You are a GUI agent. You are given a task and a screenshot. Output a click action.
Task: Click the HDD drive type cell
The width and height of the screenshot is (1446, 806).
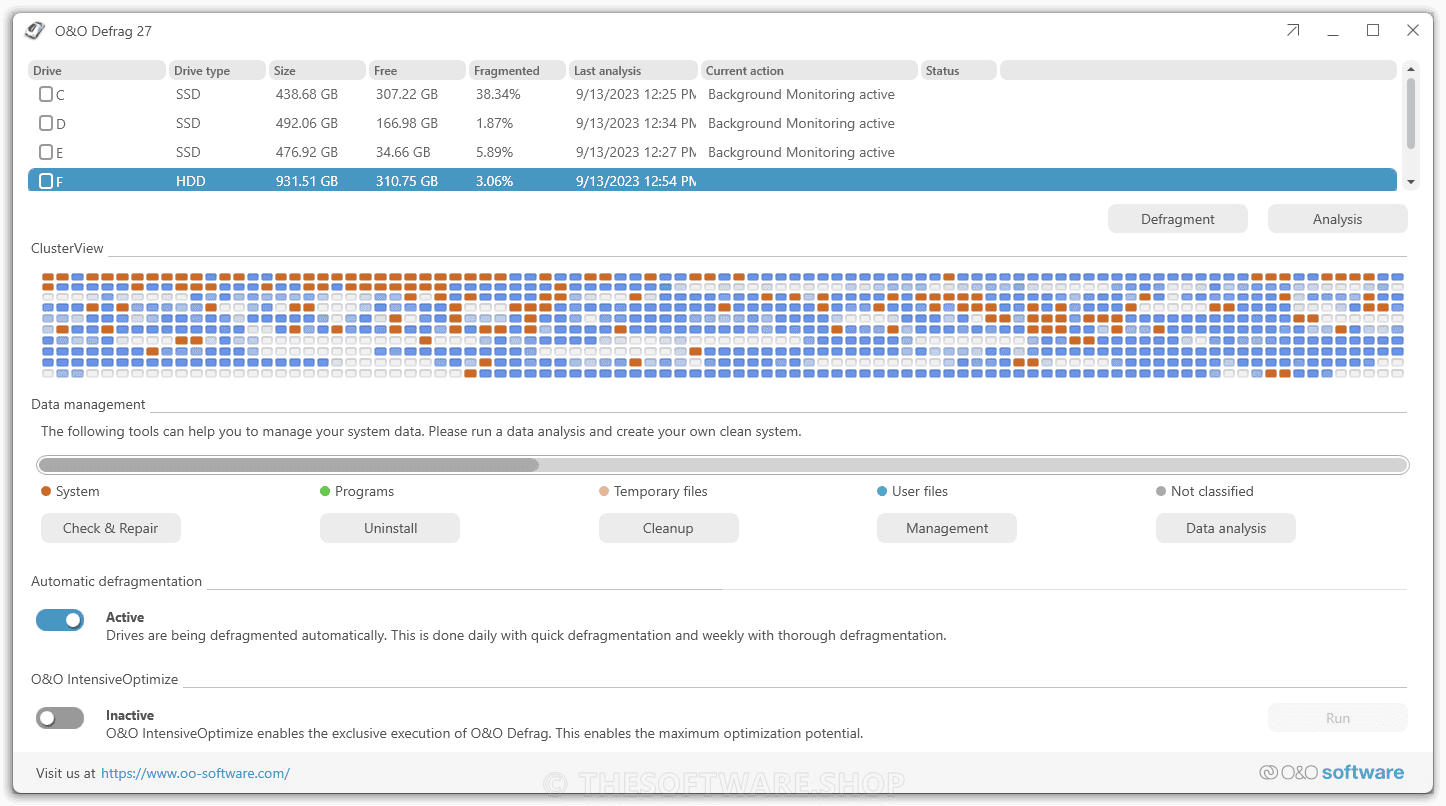190,181
